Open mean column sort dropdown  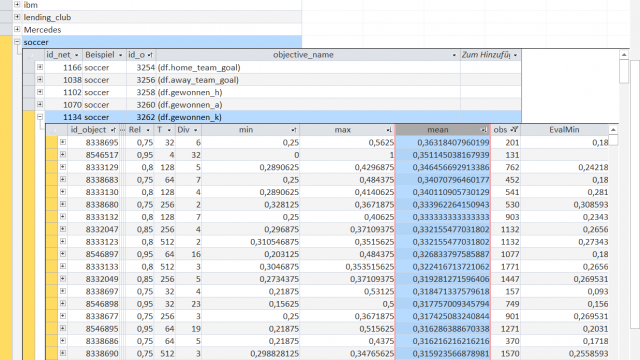point(484,130)
